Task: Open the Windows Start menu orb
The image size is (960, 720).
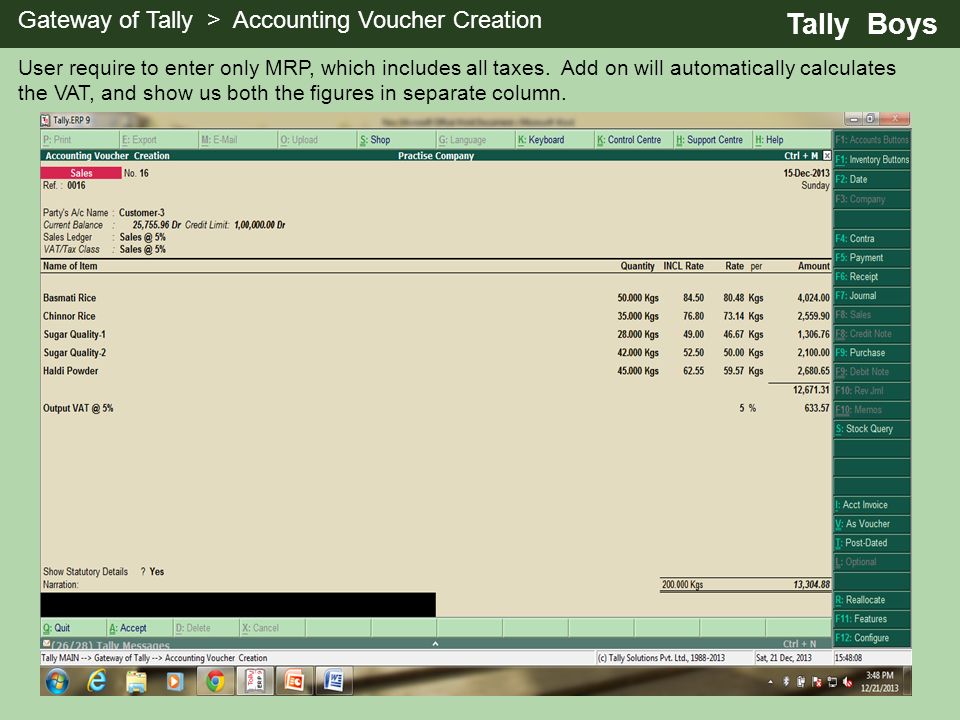Action: click(x=57, y=681)
